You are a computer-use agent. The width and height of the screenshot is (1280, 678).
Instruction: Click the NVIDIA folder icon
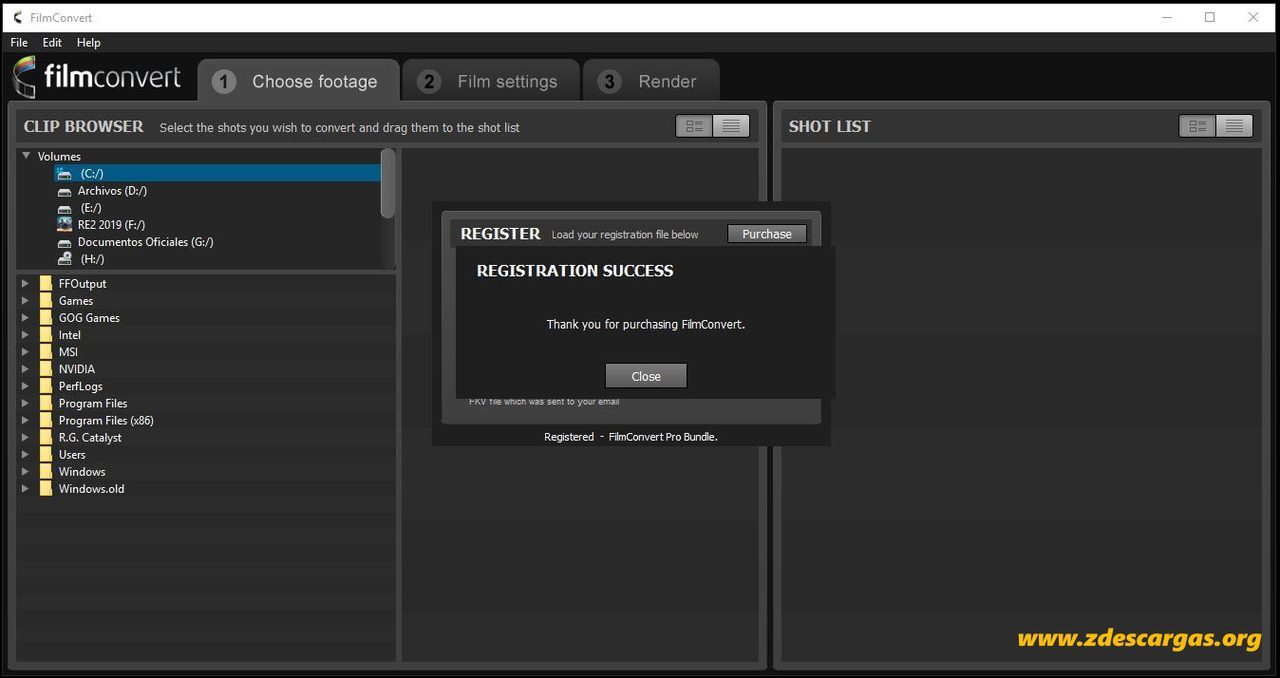(x=46, y=369)
